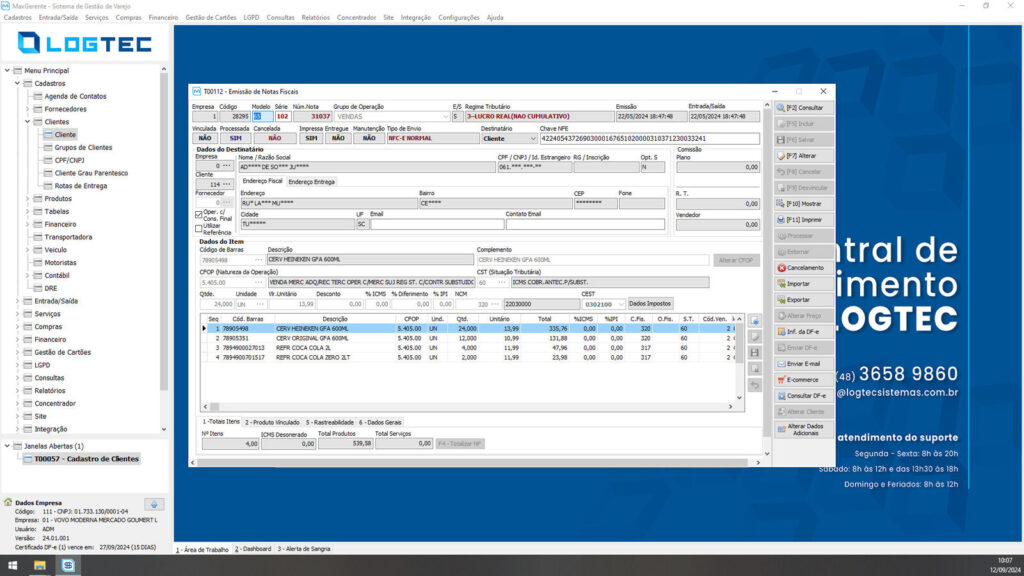Select Grupos de Clientes in the tree
1024x576 pixels.
point(83,148)
